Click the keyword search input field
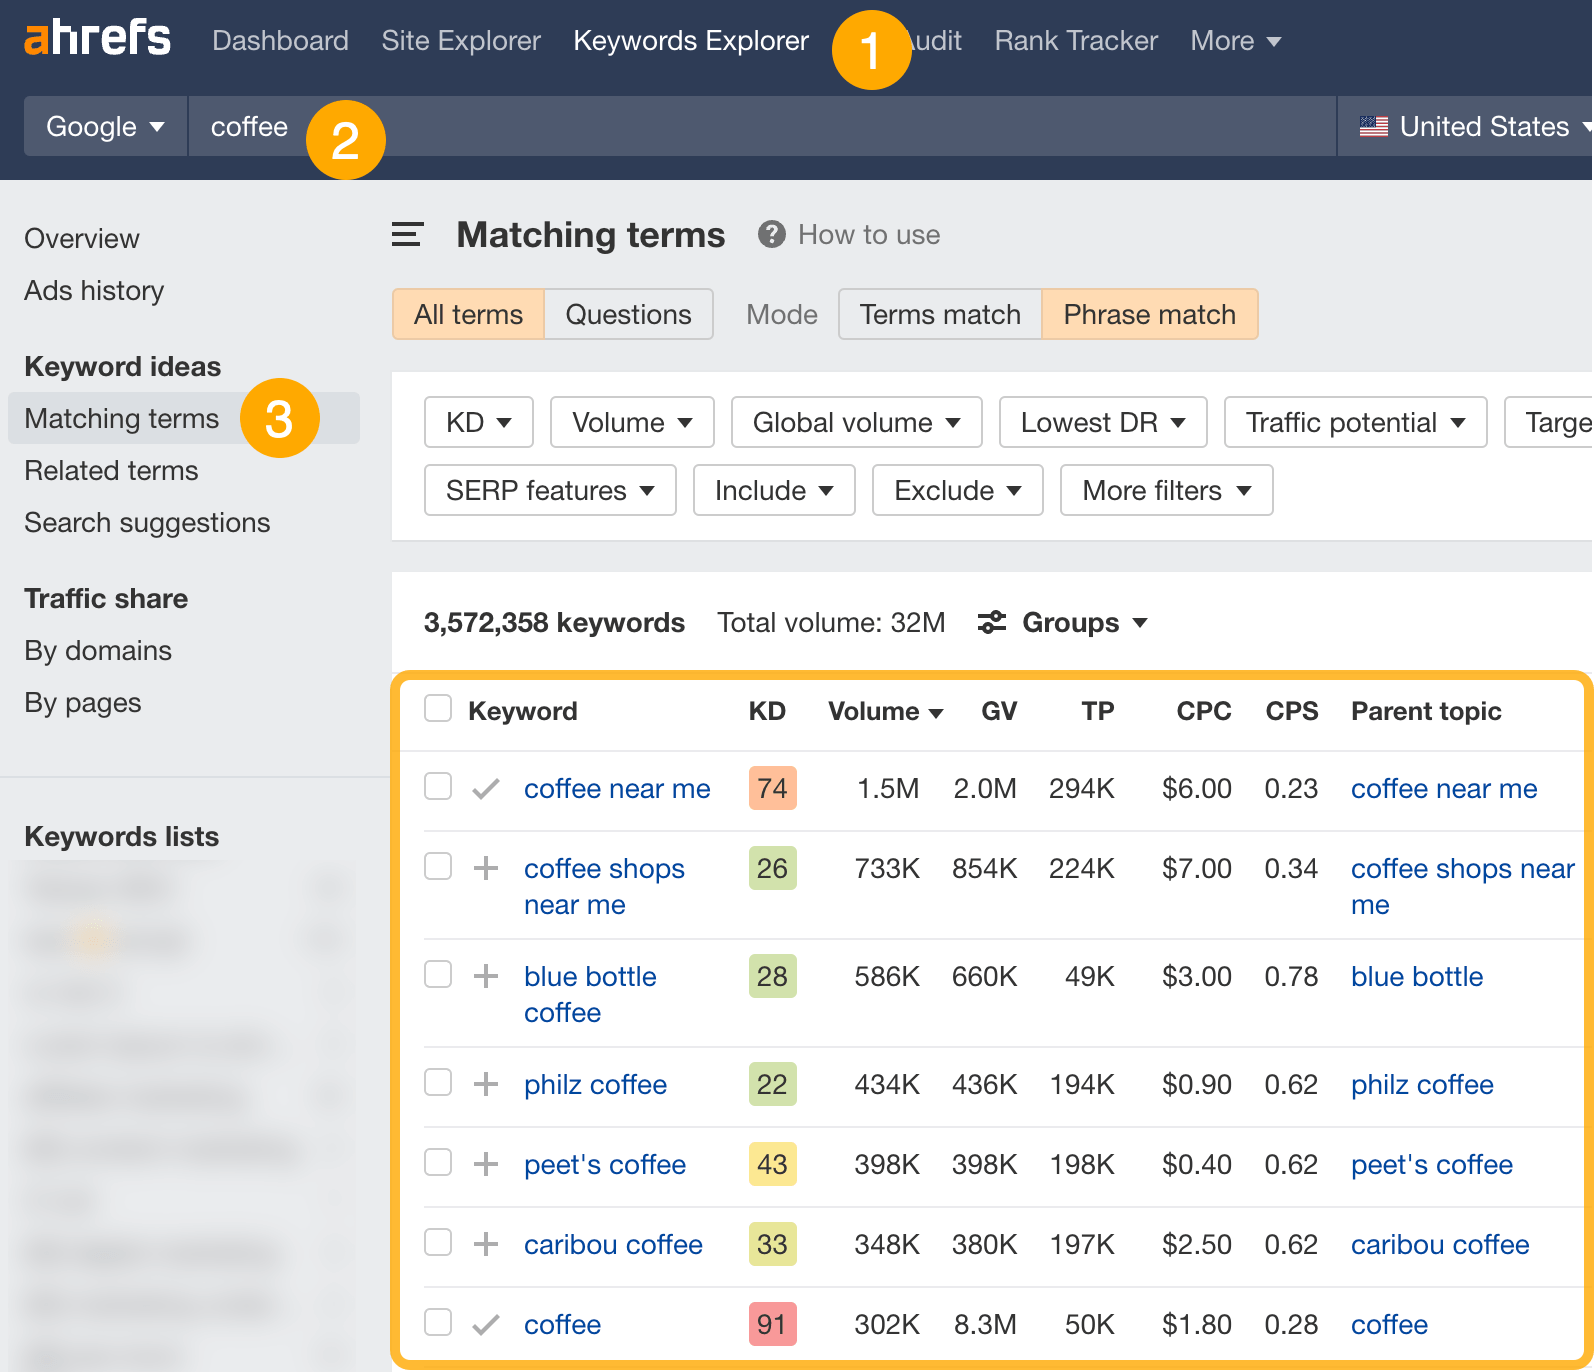 tap(762, 126)
